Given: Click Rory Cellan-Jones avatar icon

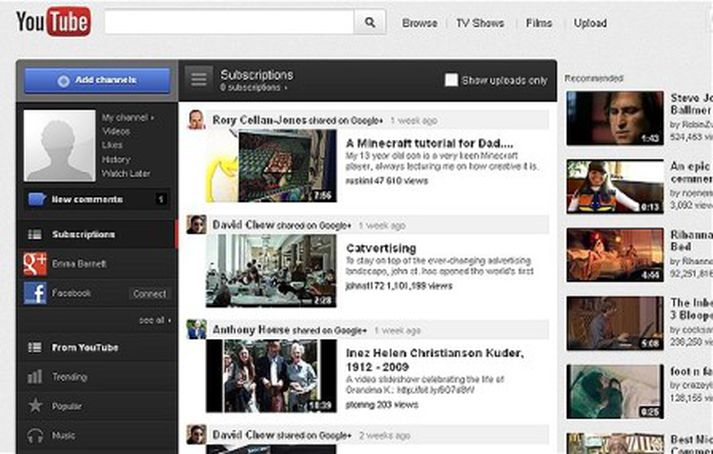Looking at the screenshot, I should tap(196, 120).
